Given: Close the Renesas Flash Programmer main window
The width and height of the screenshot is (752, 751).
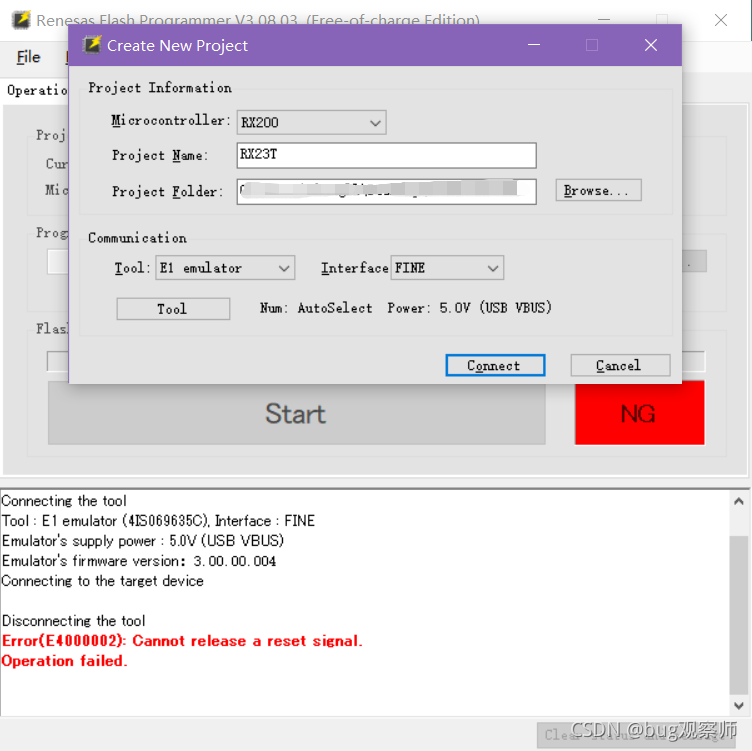Looking at the screenshot, I should click(720, 20).
